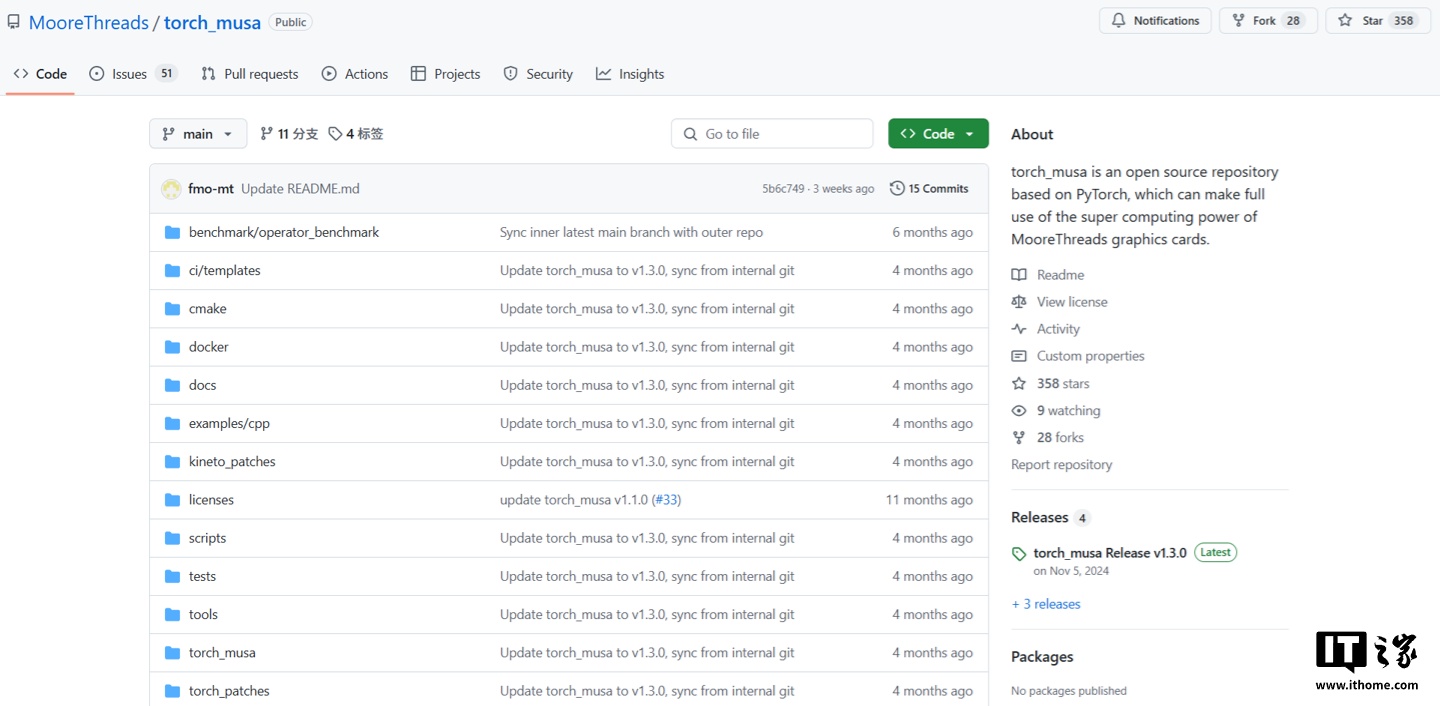The width and height of the screenshot is (1440, 706).
Task: Expand the main branch dropdown
Action: 198,134
